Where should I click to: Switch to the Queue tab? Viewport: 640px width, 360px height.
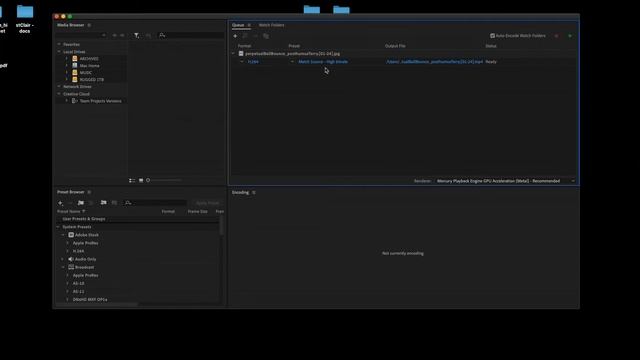pos(238,25)
